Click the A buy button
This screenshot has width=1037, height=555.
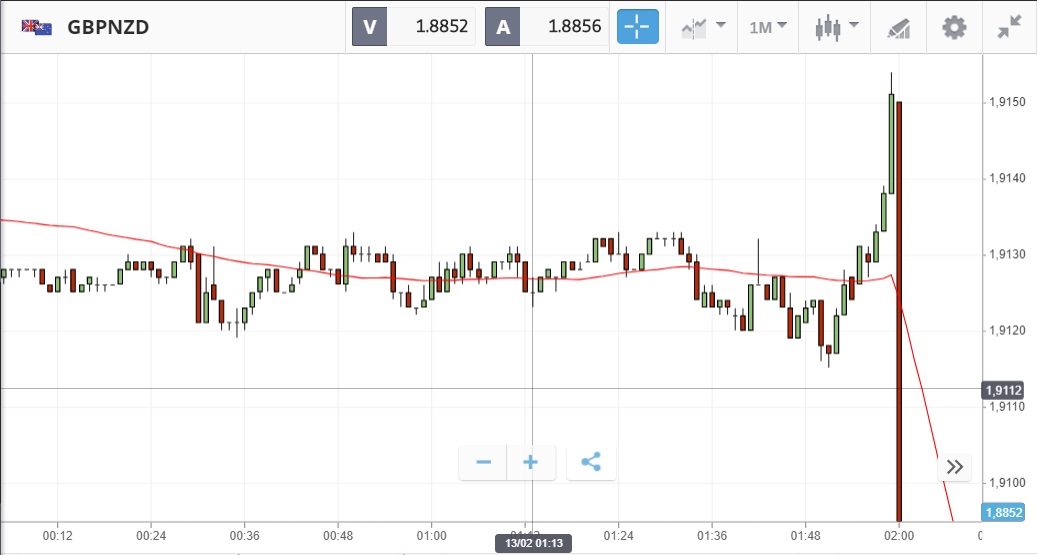(x=503, y=27)
